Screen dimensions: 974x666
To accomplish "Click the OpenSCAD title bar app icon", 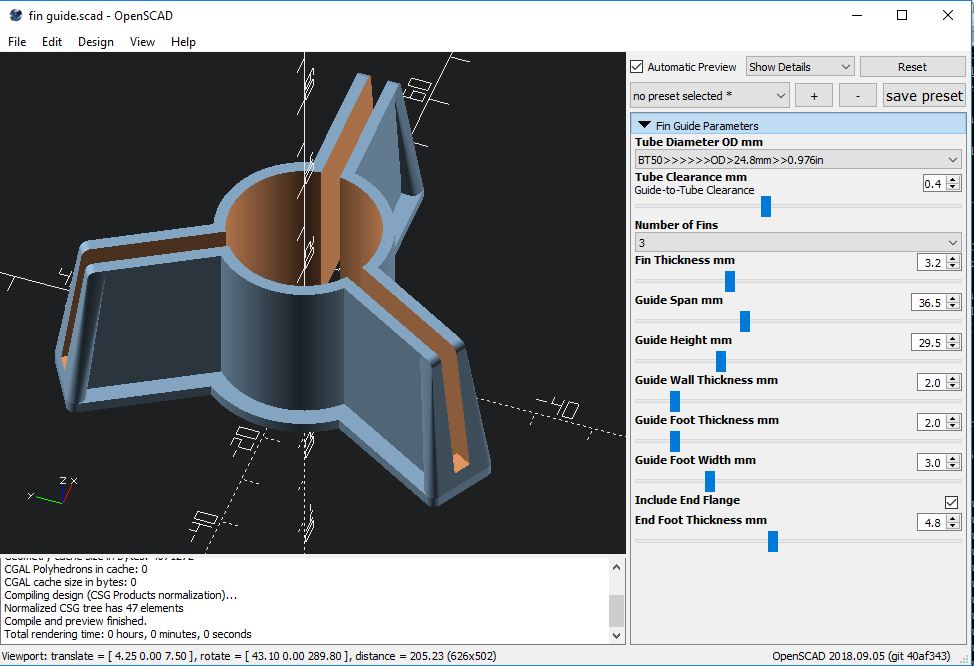I will [x=16, y=16].
